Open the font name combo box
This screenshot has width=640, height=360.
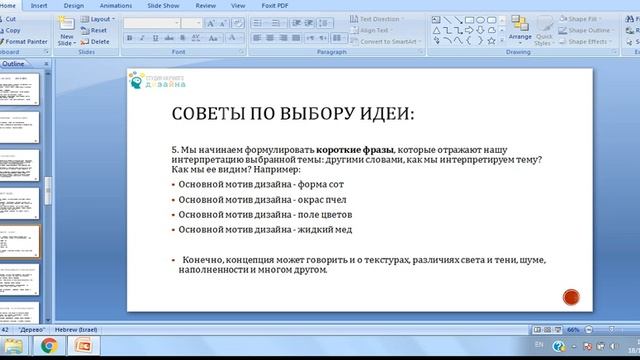(152, 23)
